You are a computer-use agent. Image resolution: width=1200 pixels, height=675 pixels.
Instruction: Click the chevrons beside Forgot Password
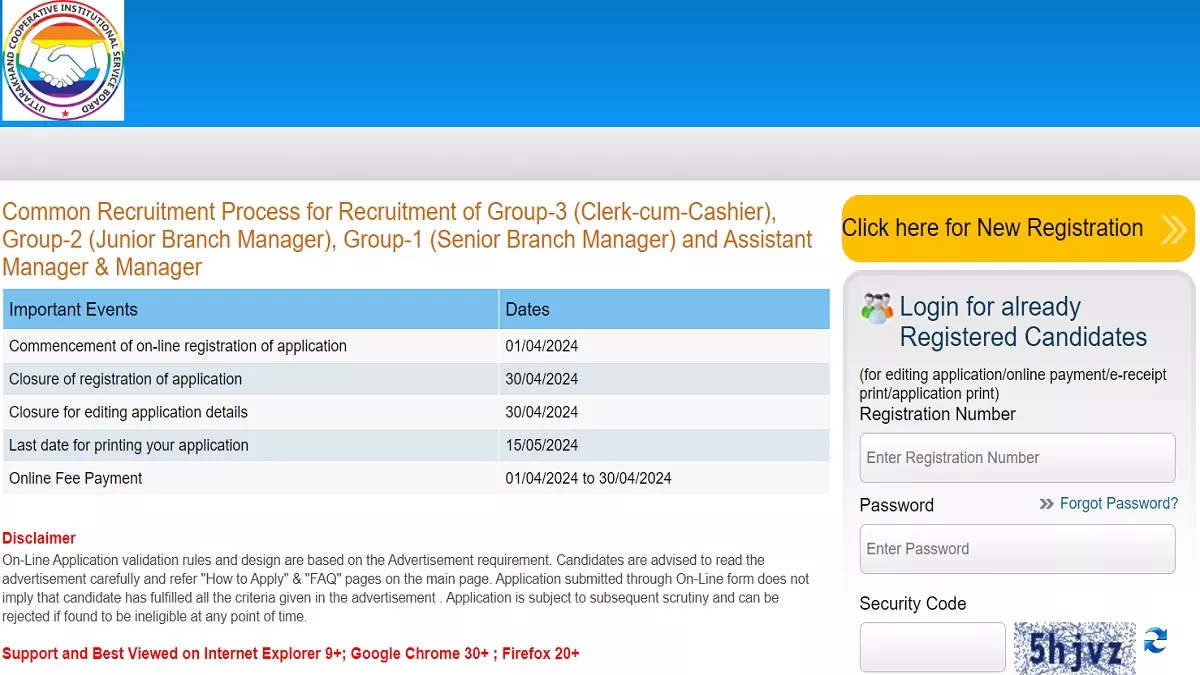tap(1046, 504)
